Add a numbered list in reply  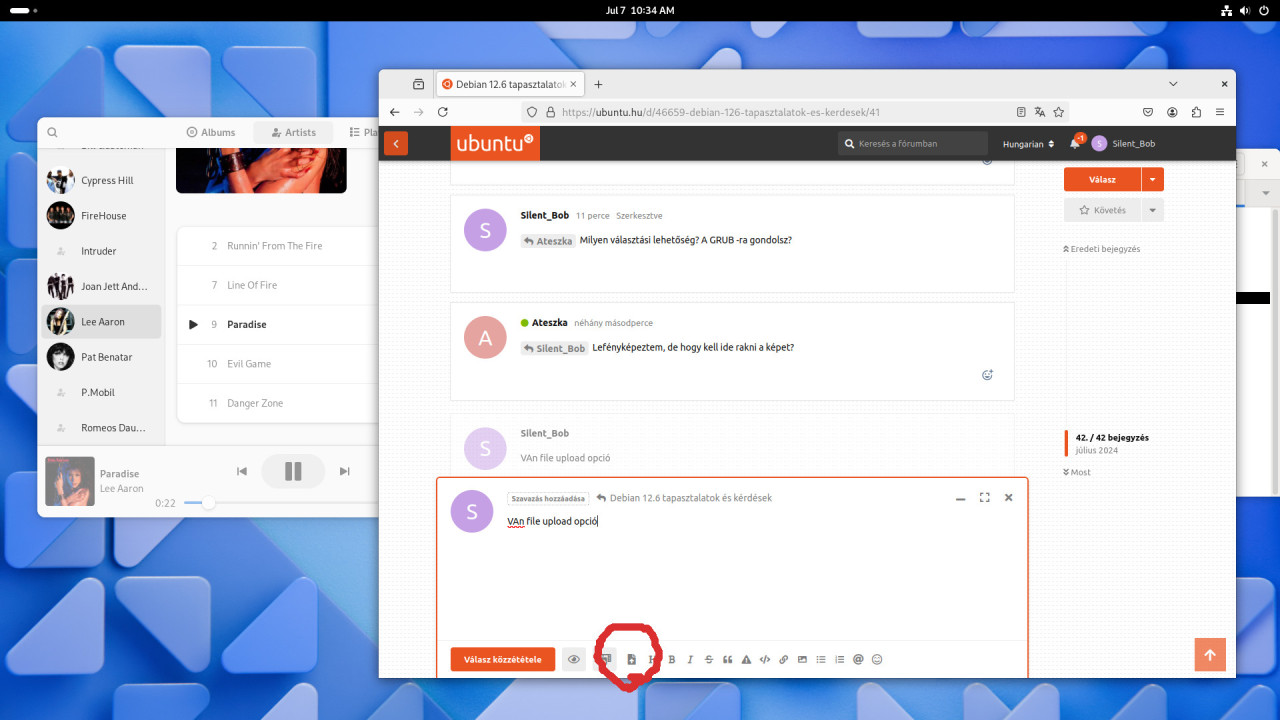pos(840,659)
